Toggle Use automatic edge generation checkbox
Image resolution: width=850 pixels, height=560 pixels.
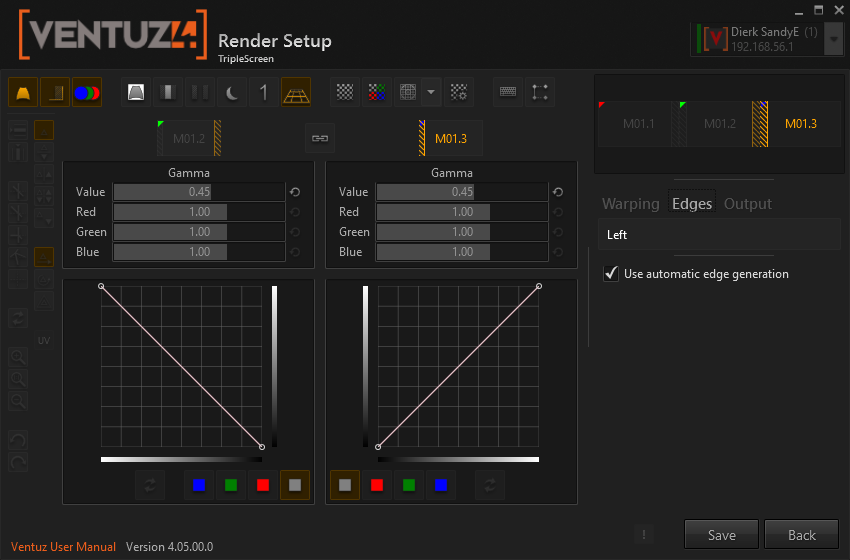coord(611,273)
